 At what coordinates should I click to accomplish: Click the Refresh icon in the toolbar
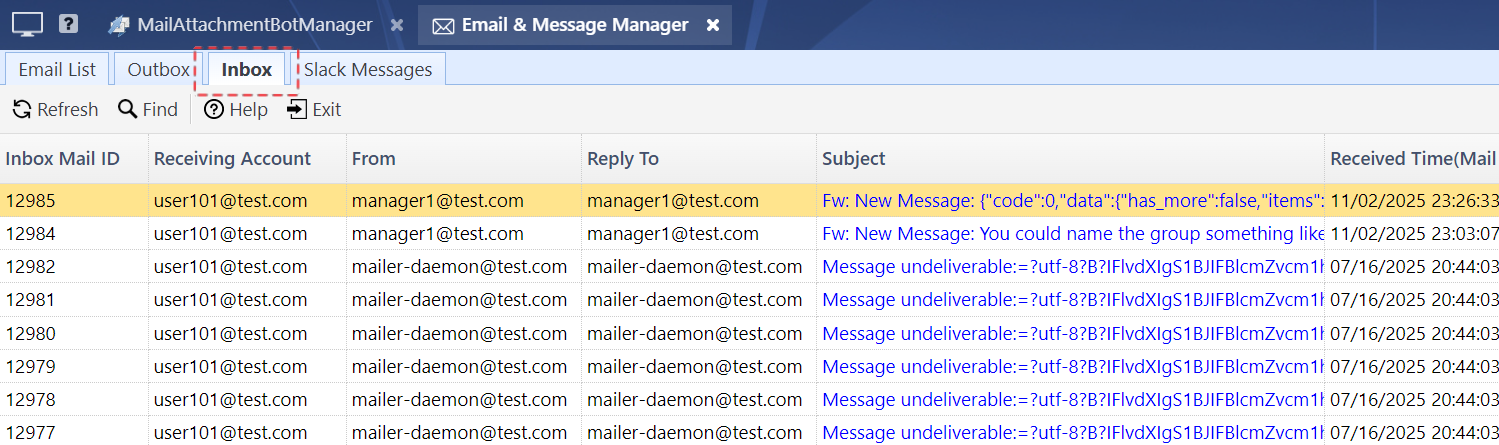22,109
